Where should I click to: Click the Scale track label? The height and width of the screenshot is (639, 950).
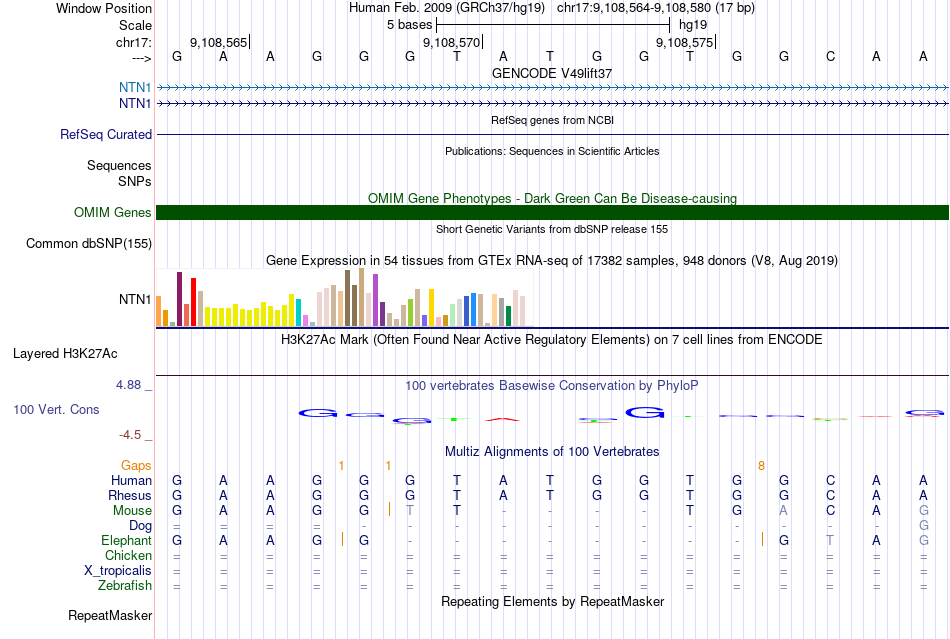pyautogui.click(x=135, y=25)
